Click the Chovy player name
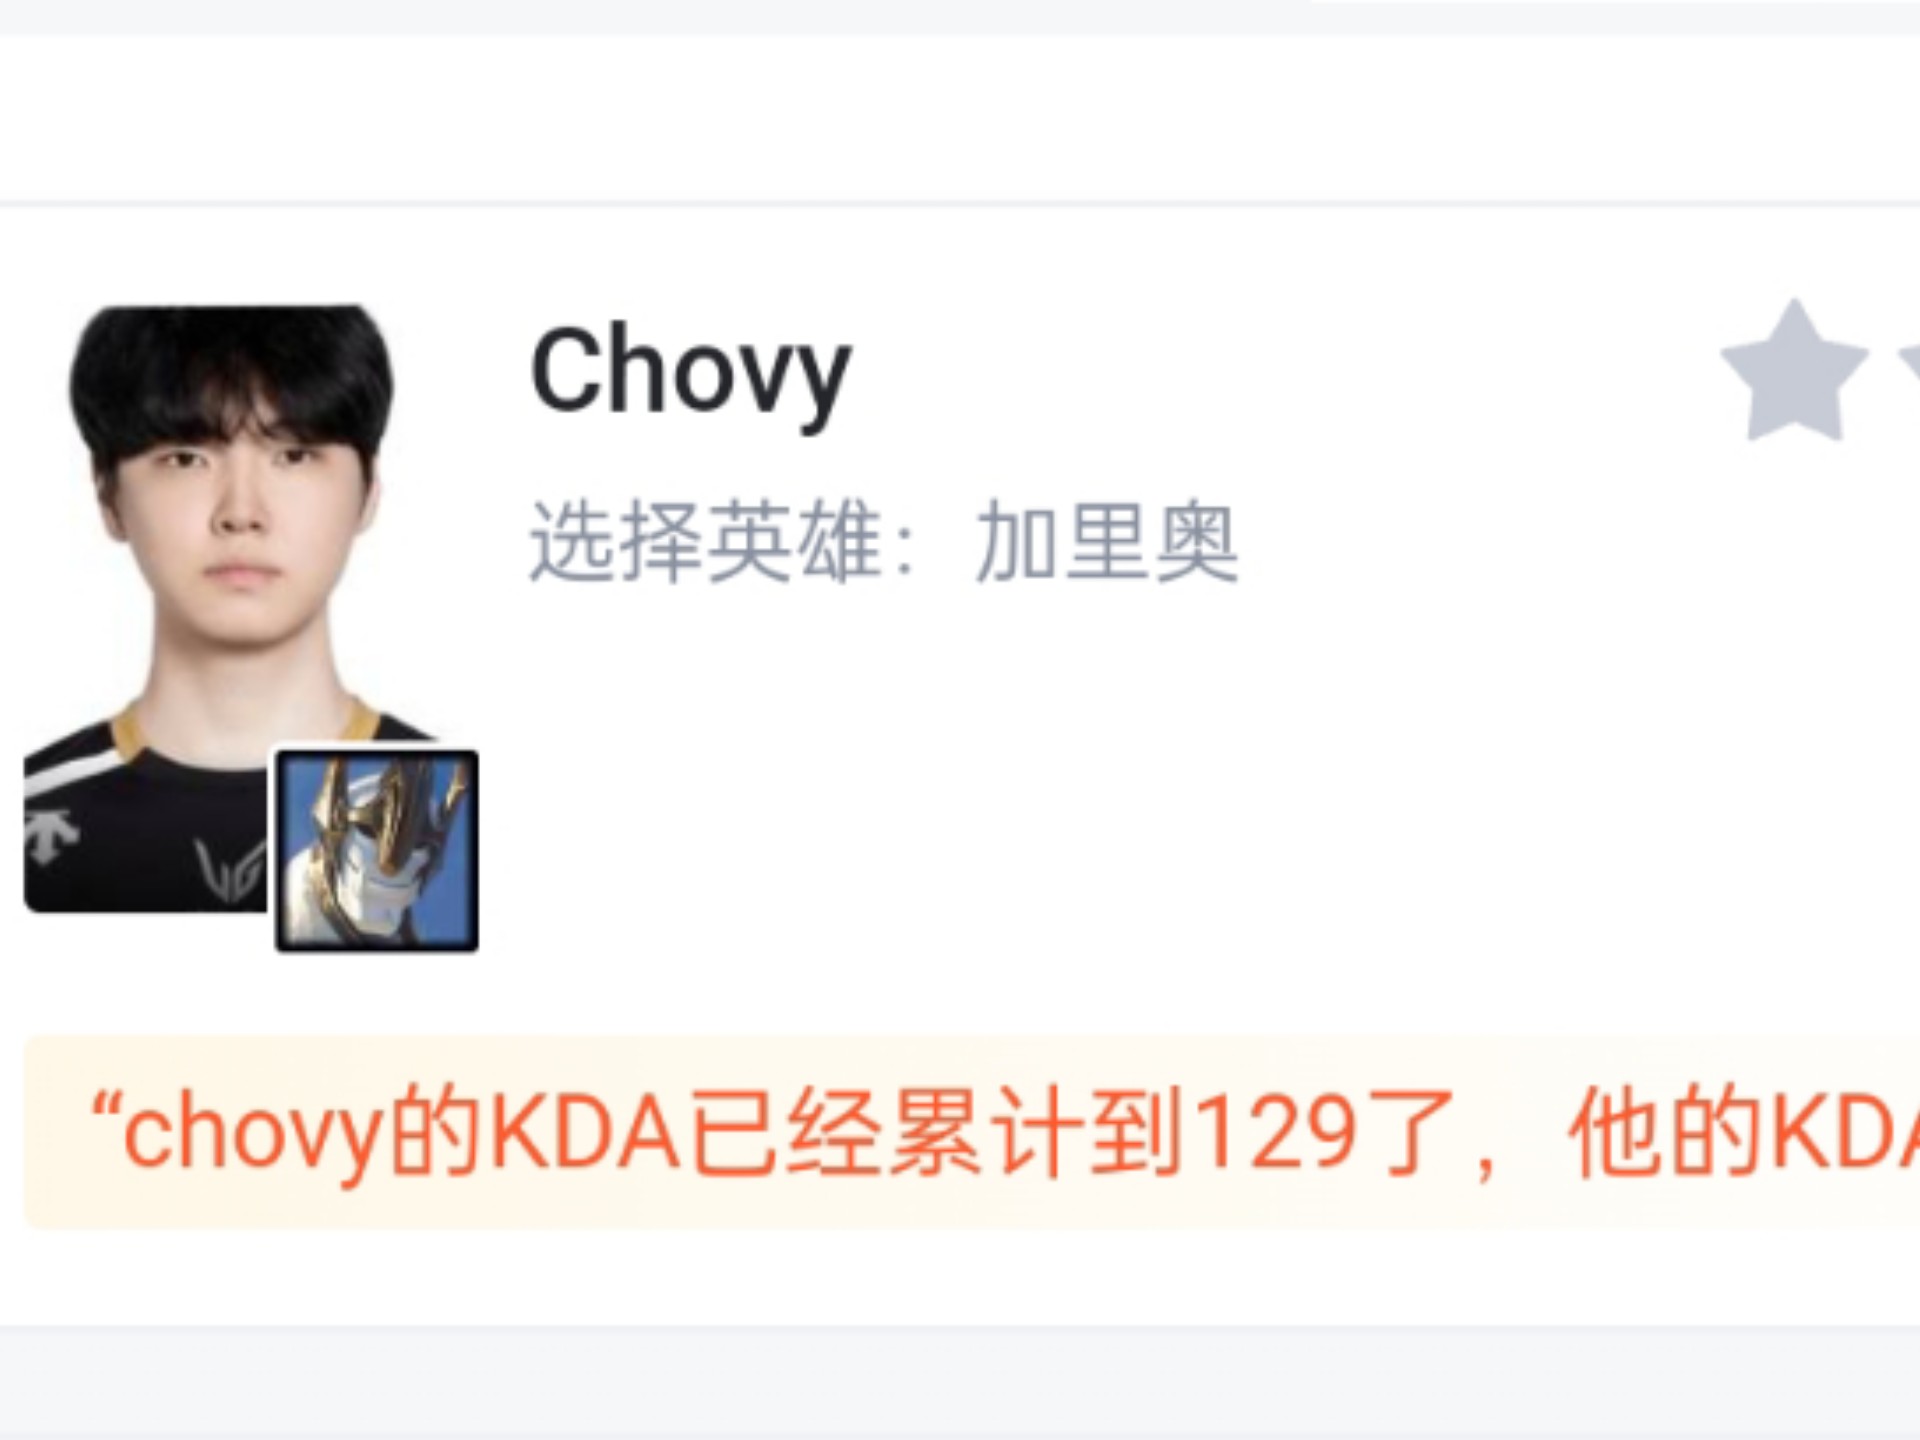This screenshot has width=1920, height=1440. coord(690,374)
